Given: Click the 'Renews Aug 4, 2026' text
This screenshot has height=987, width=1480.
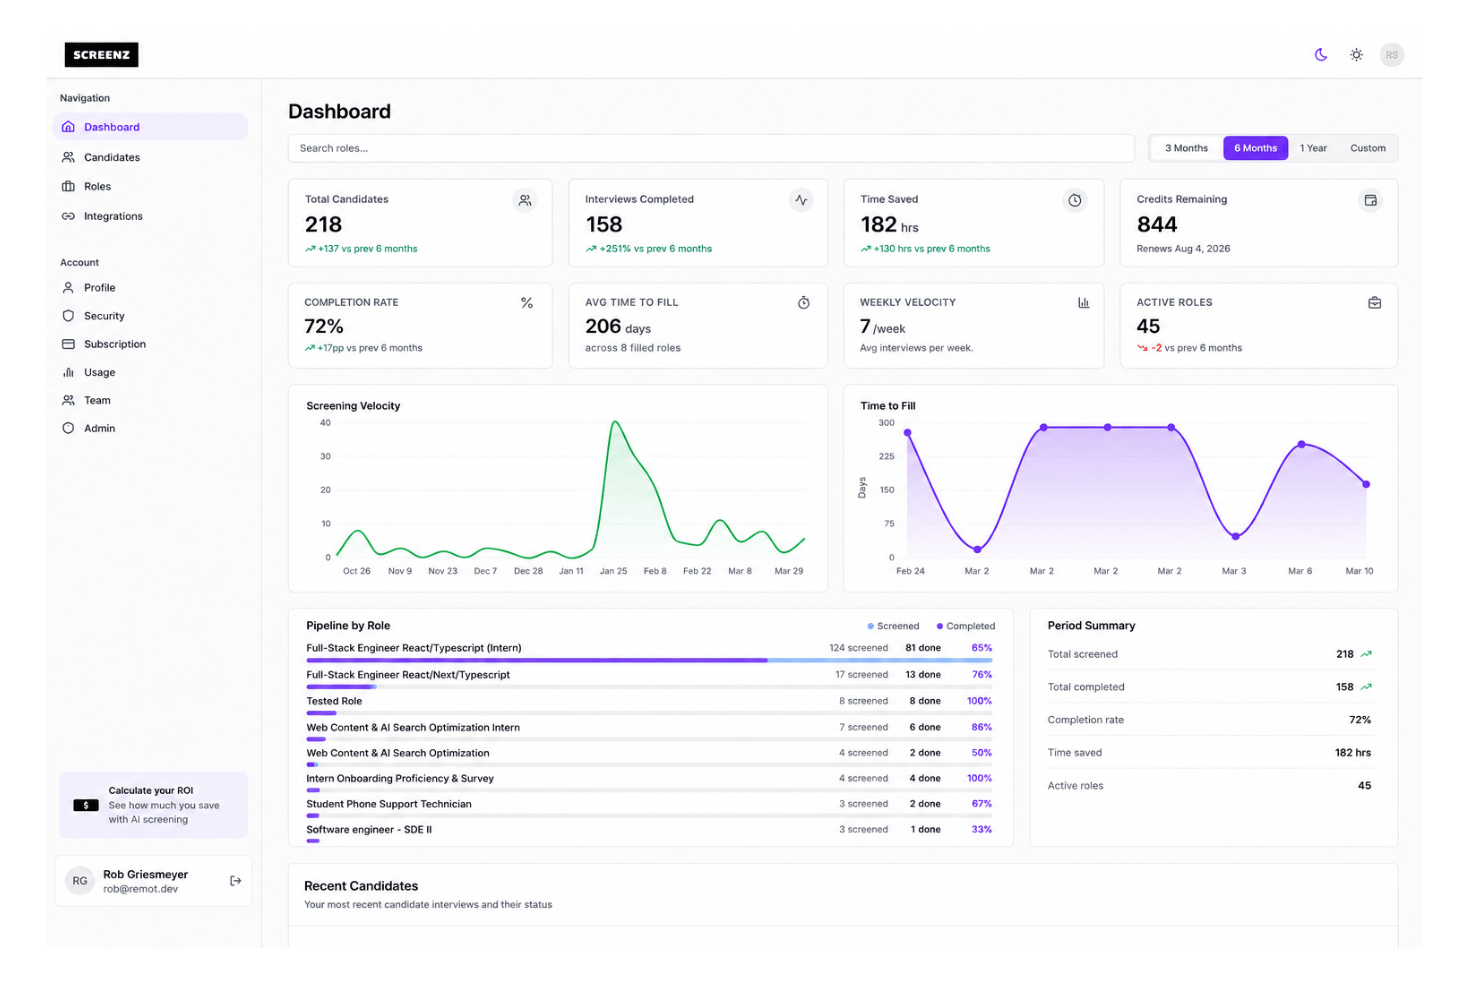Looking at the screenshot, I should click(1183, 249).
